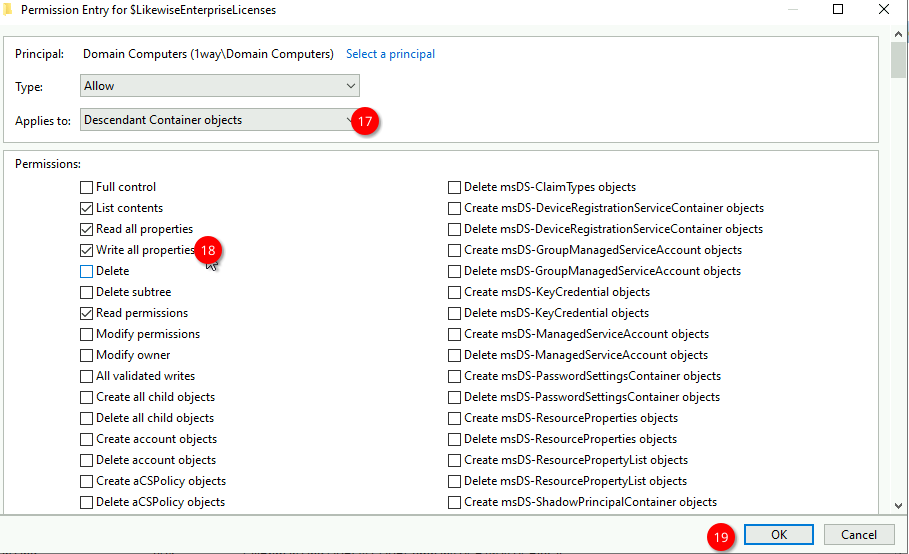Check Delete msDS-ClaimTypes objects
This screenshot has height=554, width=909.
pyautogui.click(x=454, y=187)
